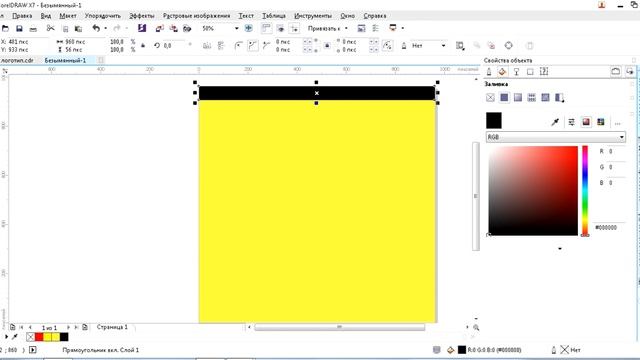
Task: Open the Правка menu
Action: [x=22, y=16]
